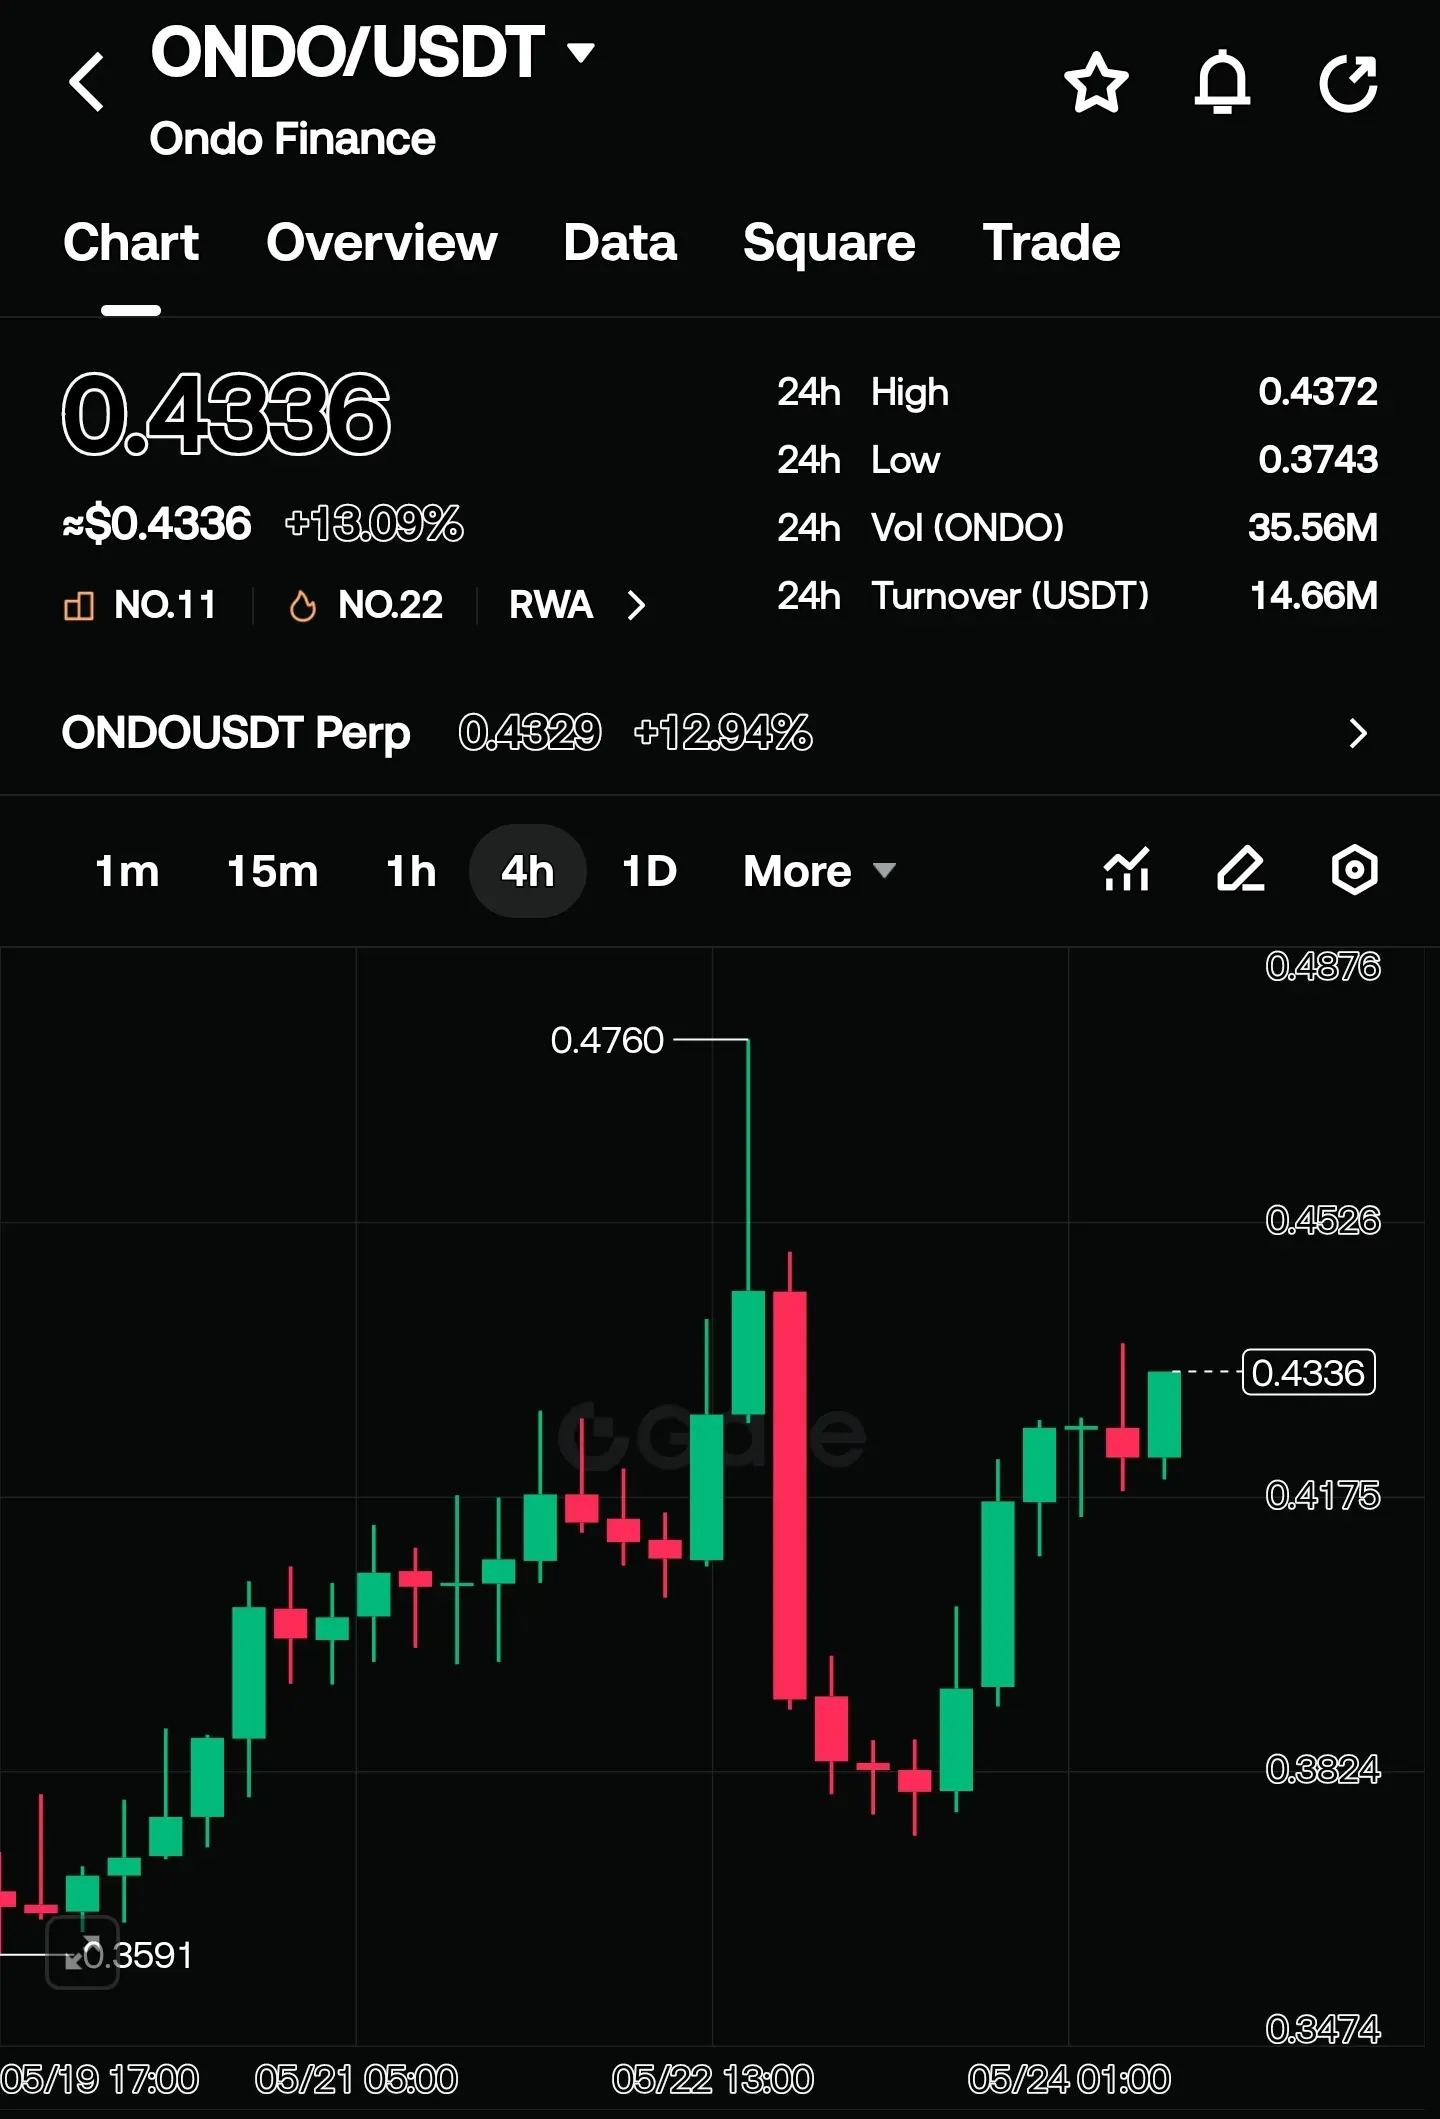Tap the Perp change +12.94%
Viewport: 1440px width, 2119px height.
[x=723, y=733]
